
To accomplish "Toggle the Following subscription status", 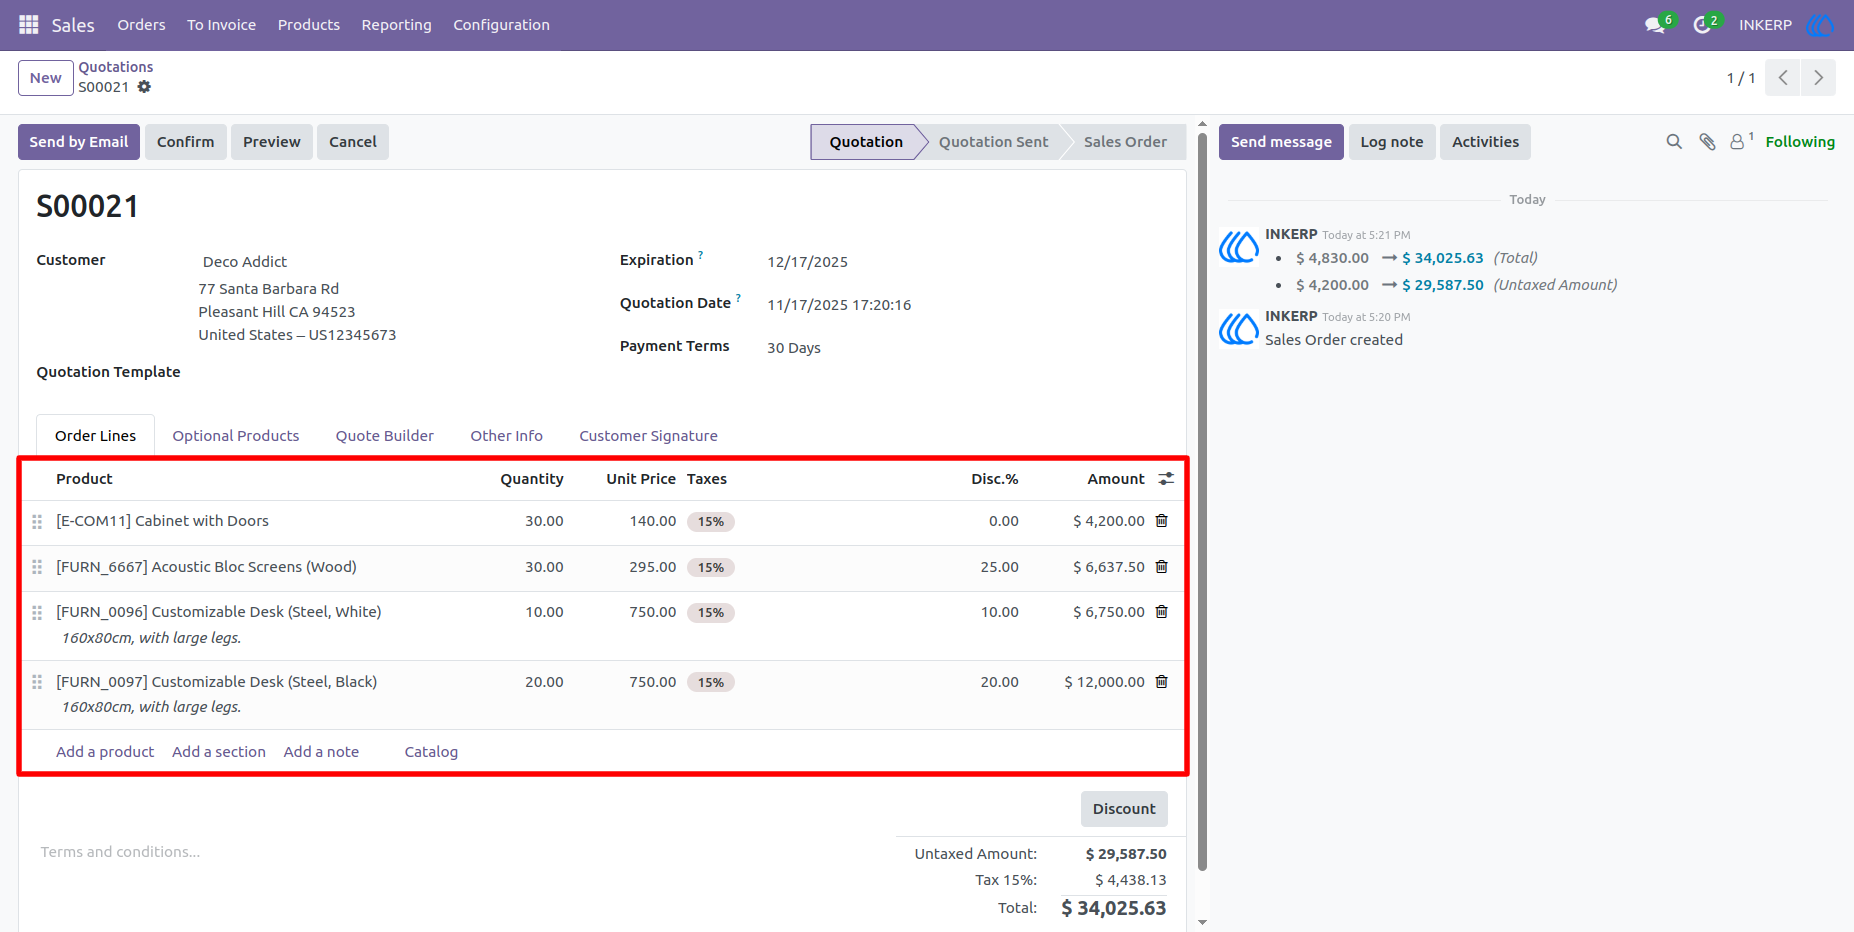I will pos(1800,142).
